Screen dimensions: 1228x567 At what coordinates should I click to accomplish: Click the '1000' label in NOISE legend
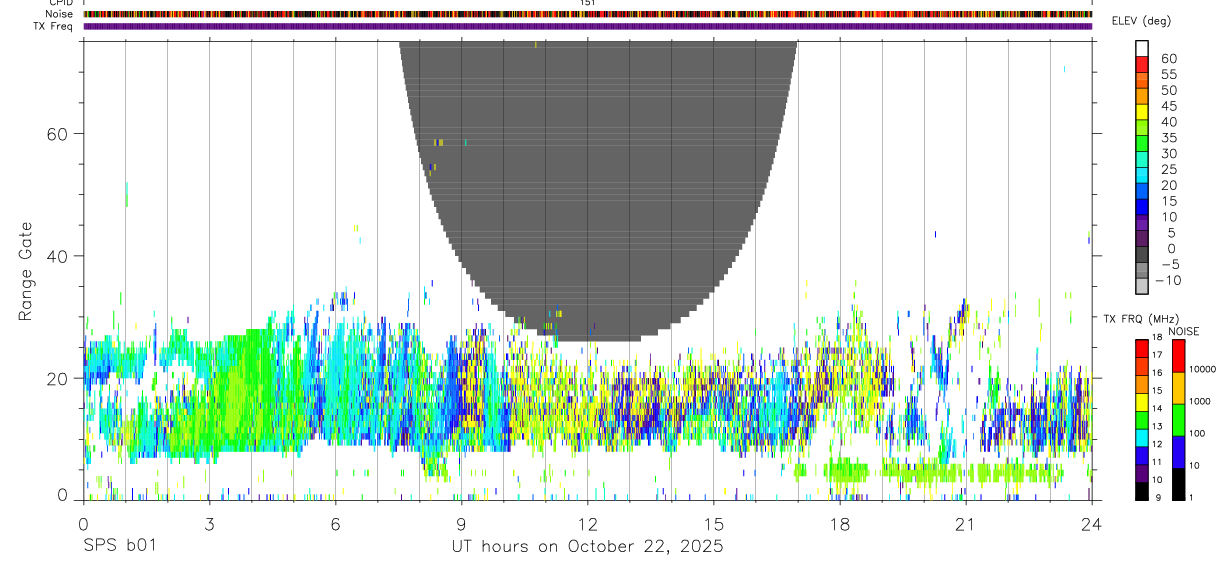(x=1202, y=401)
